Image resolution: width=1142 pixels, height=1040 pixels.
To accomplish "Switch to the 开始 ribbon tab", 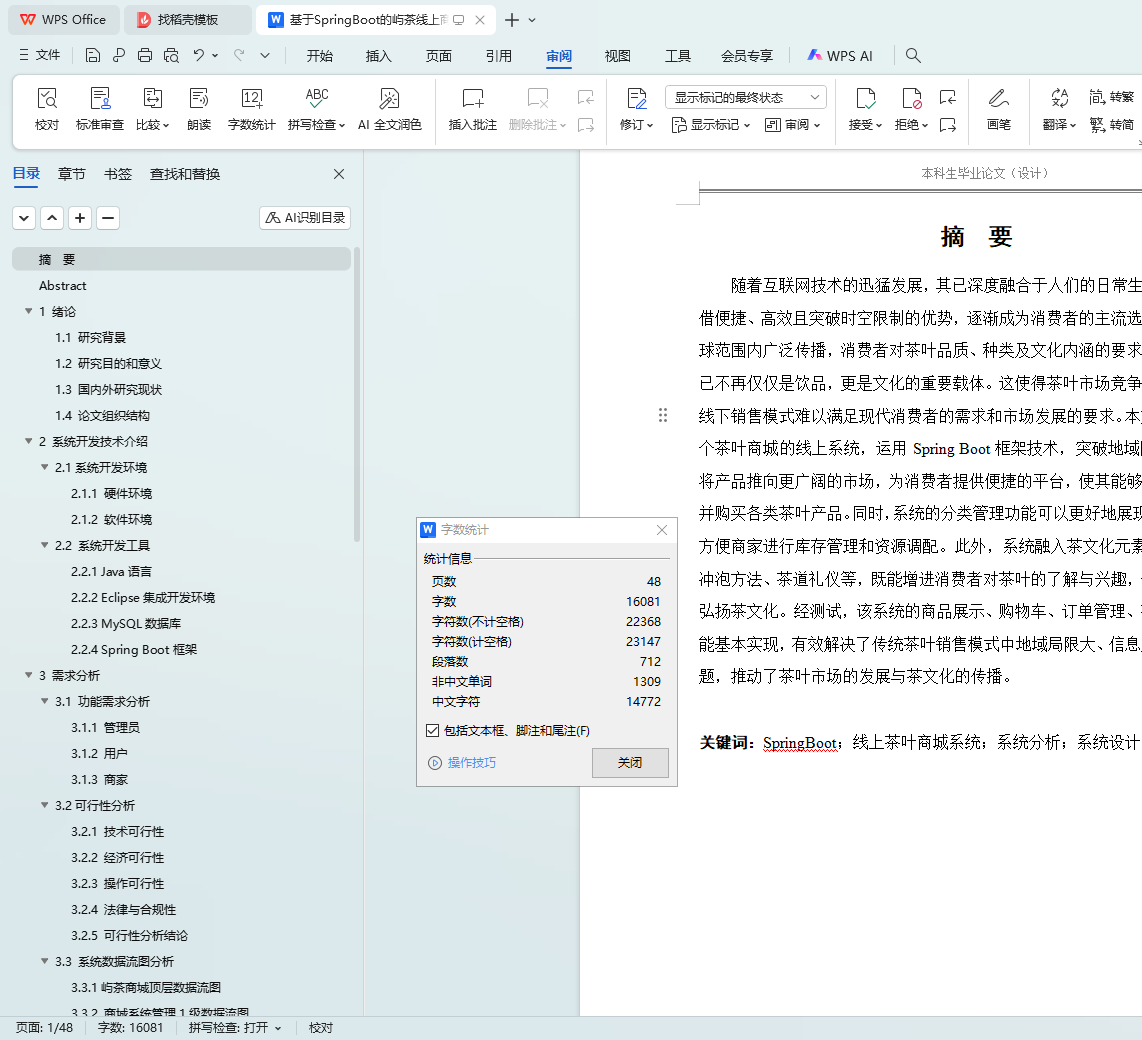I will pos(320,56).
